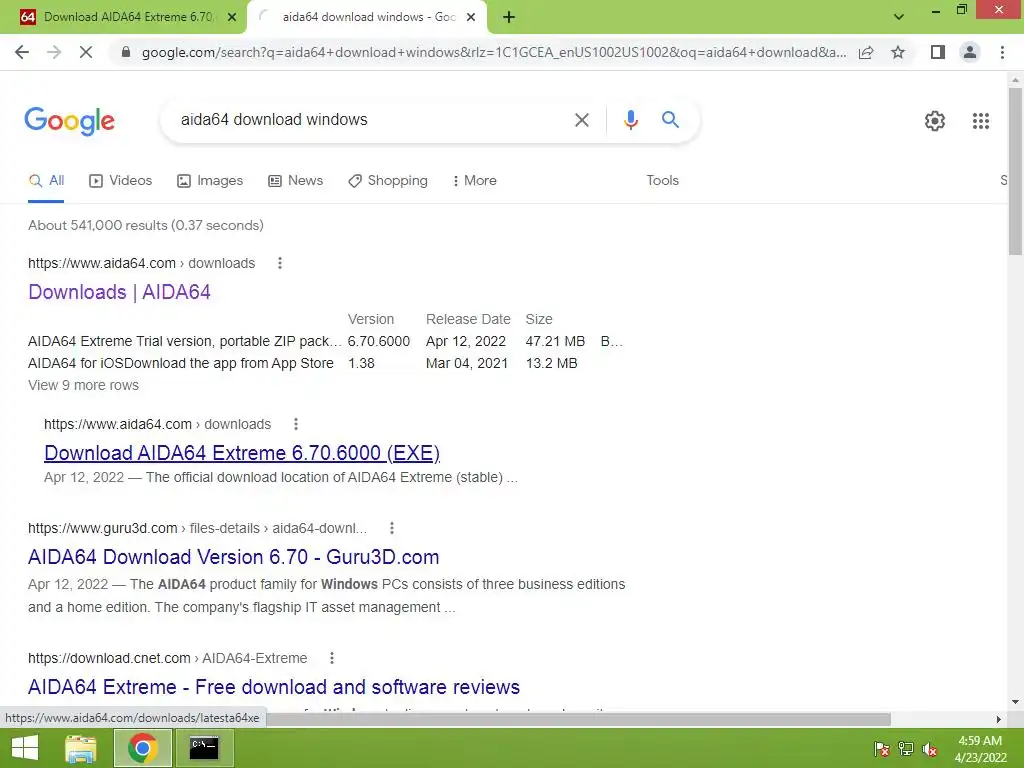Open Chrome profile avatar
The width and height of the screenshot is (1024, 768).
click(x=970, y=52)
